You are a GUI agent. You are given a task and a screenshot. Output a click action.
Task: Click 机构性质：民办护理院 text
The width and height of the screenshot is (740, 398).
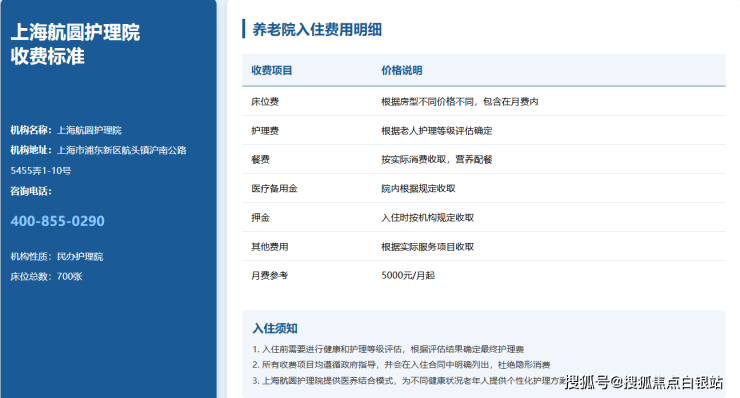(x=57, y=256)
